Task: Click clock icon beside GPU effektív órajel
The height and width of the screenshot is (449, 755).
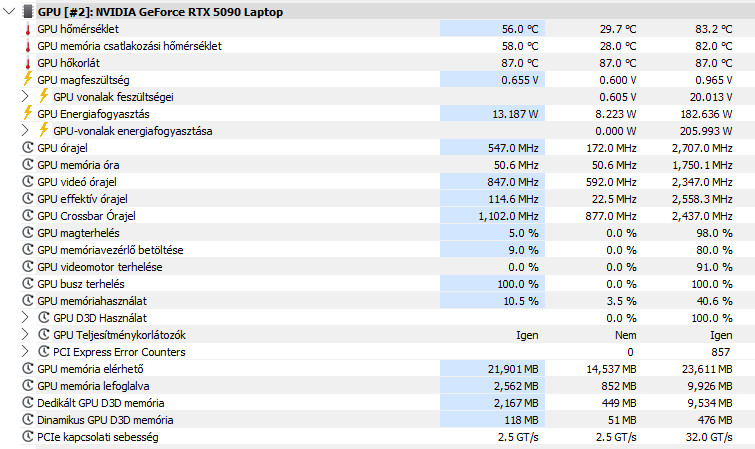Action: point(28,198)
